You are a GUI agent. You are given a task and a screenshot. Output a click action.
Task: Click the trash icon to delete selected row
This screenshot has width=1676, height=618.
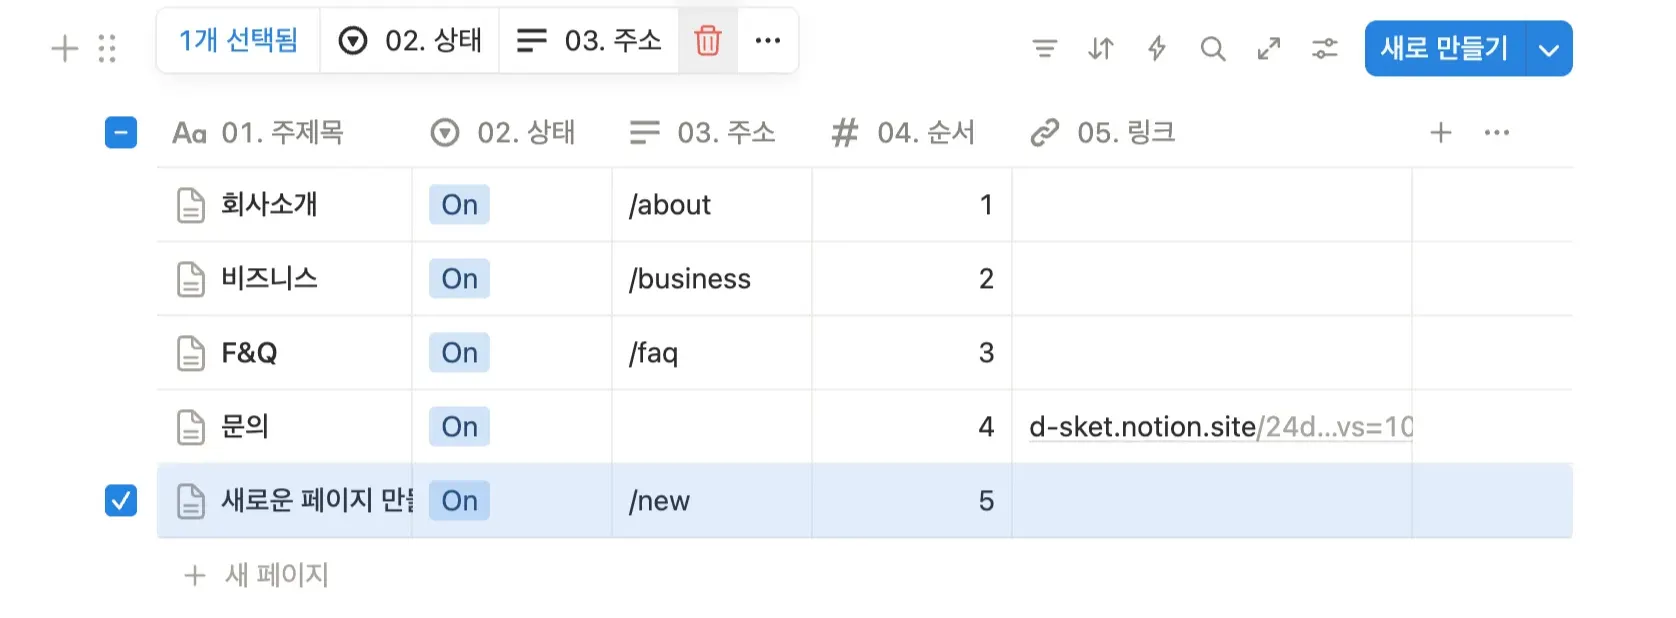click(x=707, y=41)
